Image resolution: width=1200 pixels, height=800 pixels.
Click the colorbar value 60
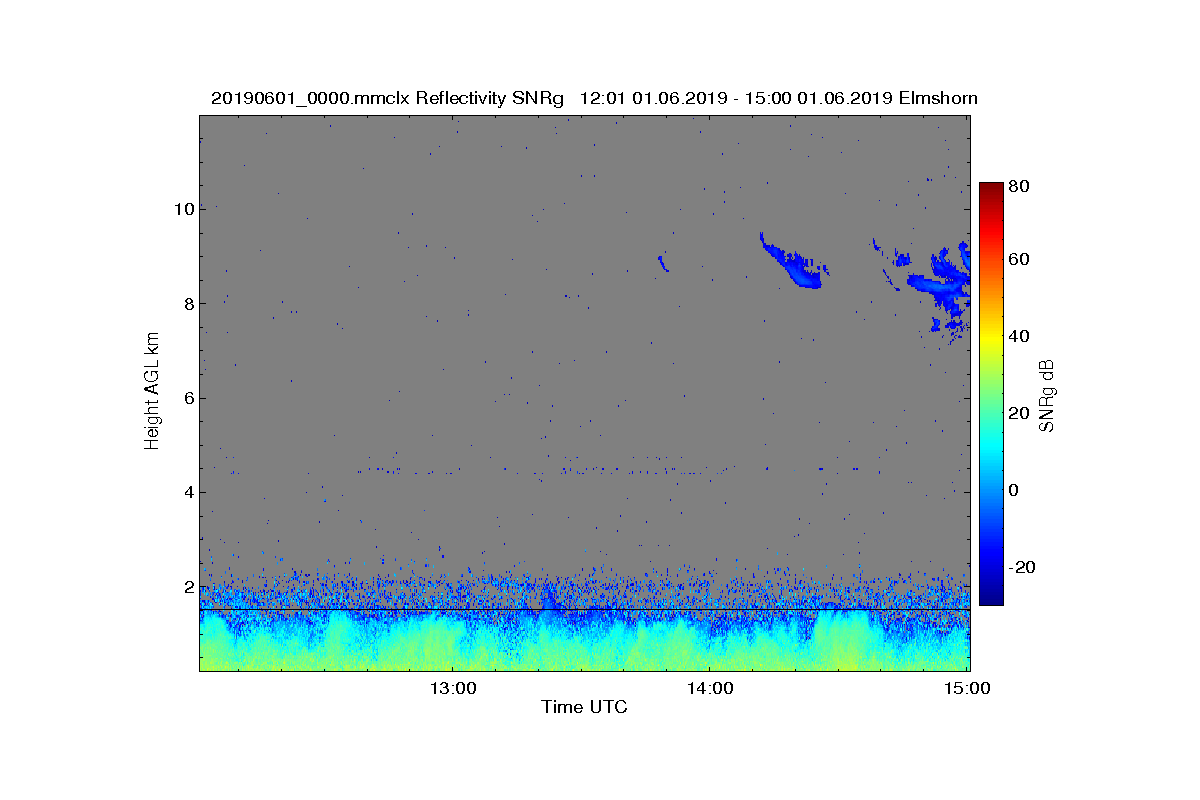pyautogui.click(x=1021, y=260)
